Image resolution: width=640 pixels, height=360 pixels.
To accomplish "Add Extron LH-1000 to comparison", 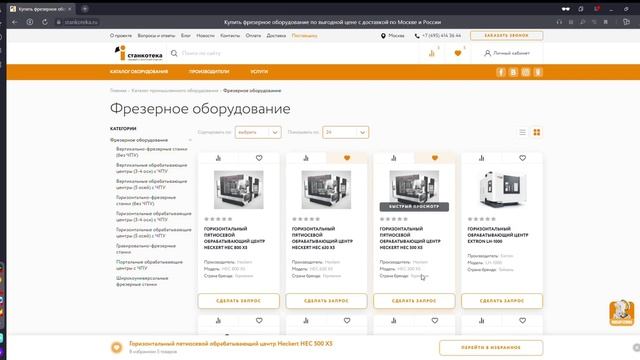I will tap(482, 158).
